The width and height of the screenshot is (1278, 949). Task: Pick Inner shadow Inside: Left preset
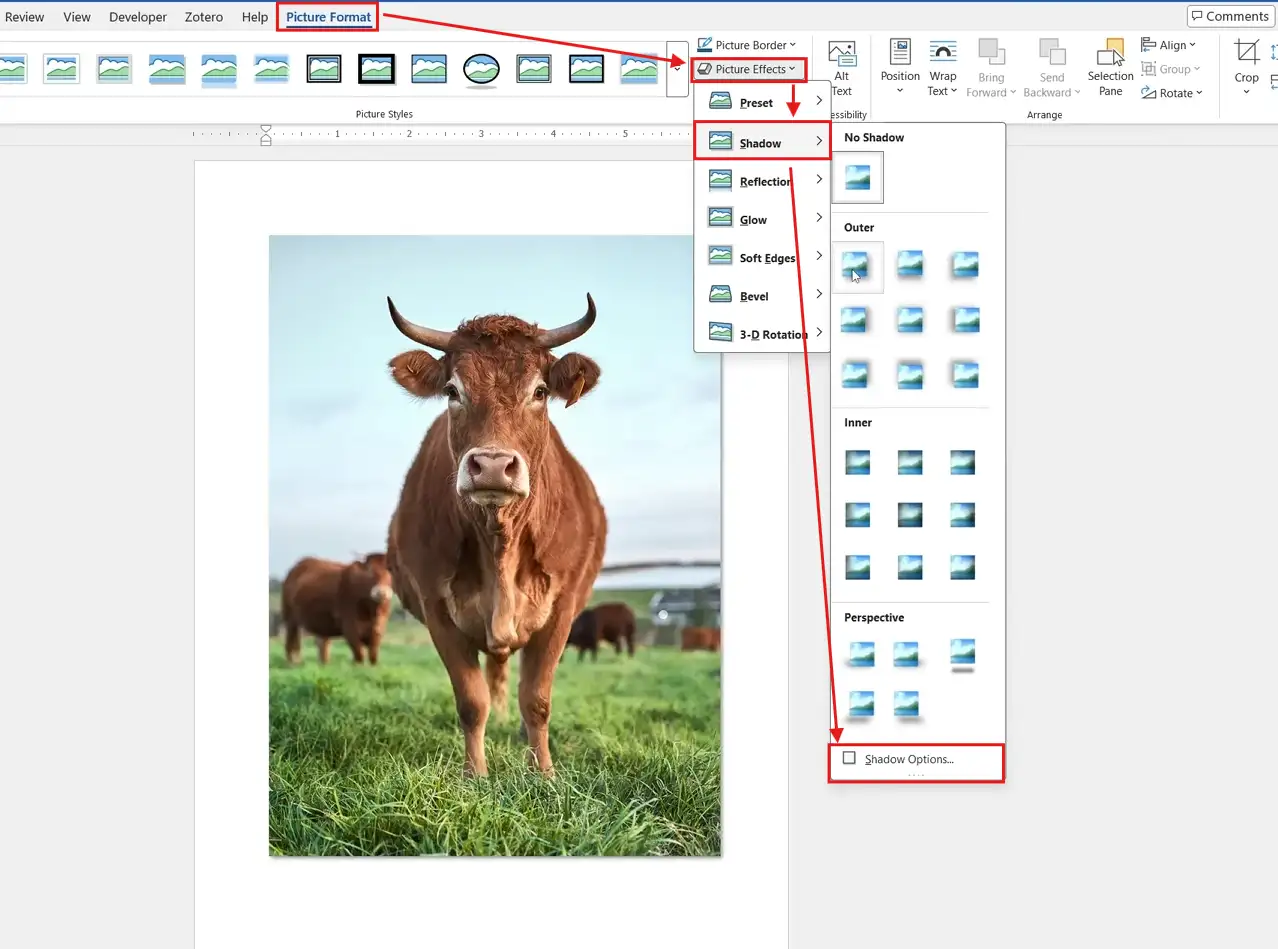coord(857,515)
